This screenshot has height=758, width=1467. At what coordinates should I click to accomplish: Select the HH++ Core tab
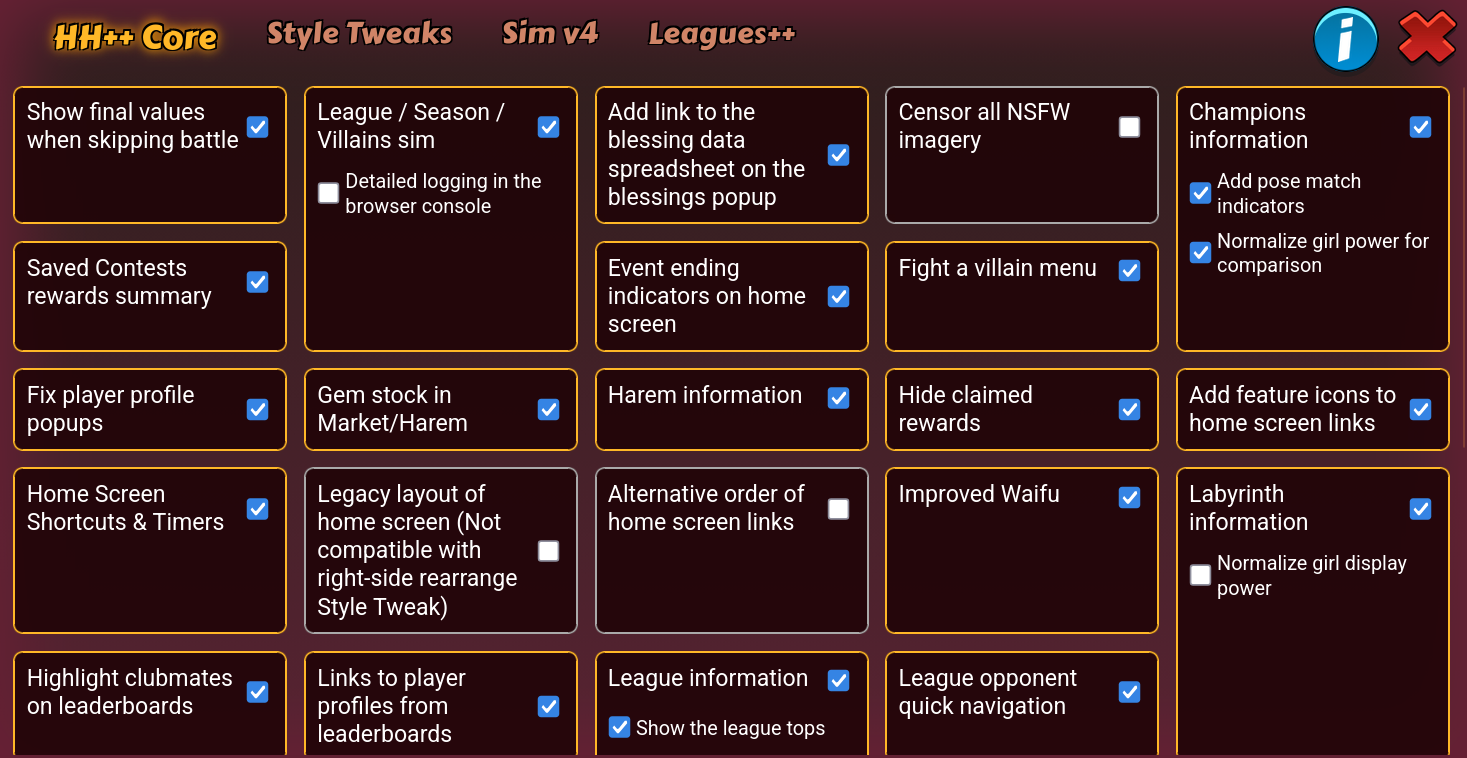coord(135,37)
